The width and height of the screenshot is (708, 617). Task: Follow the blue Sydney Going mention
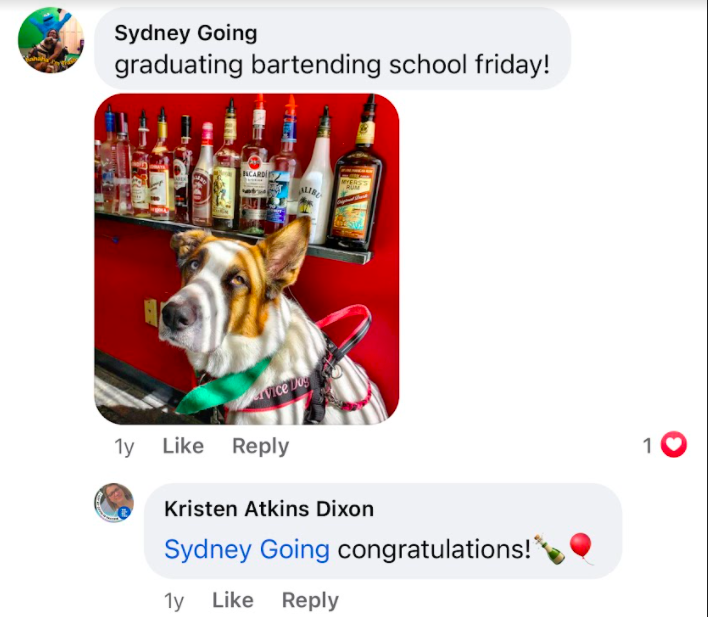[x=247, y=549]
